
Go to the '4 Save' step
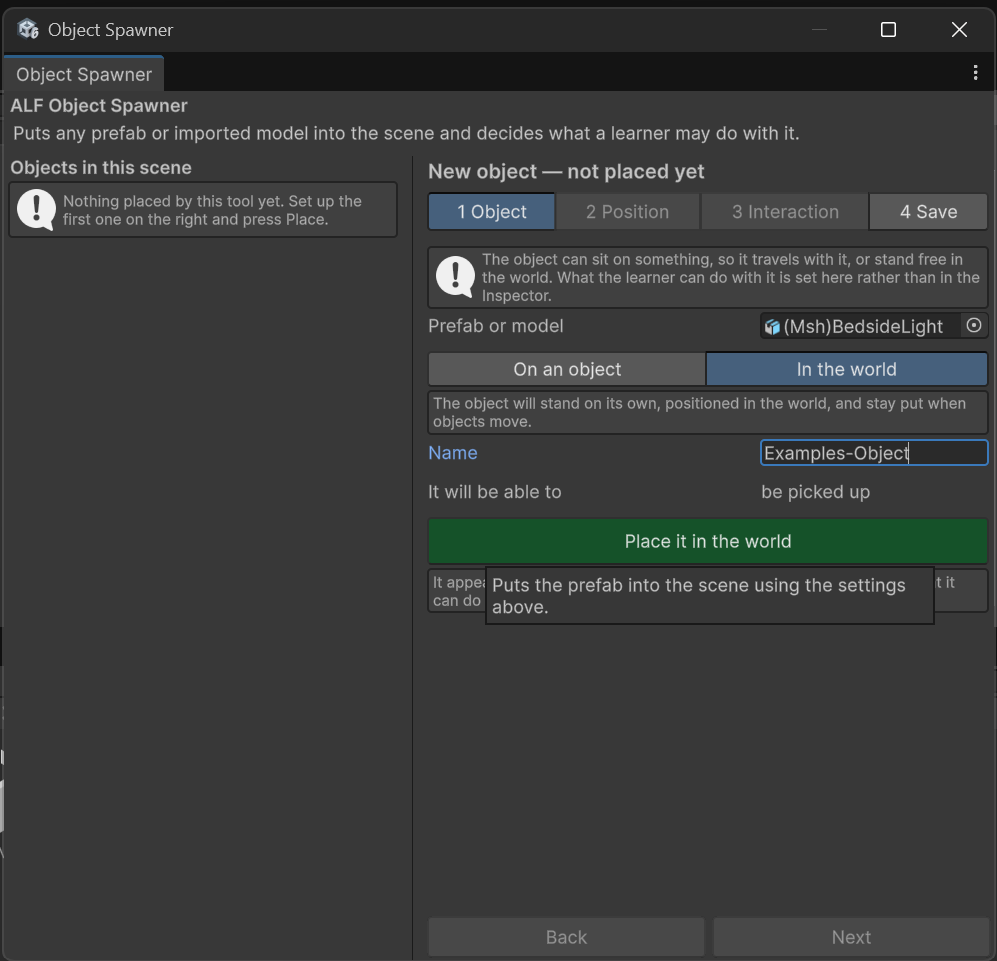point(928,212)
